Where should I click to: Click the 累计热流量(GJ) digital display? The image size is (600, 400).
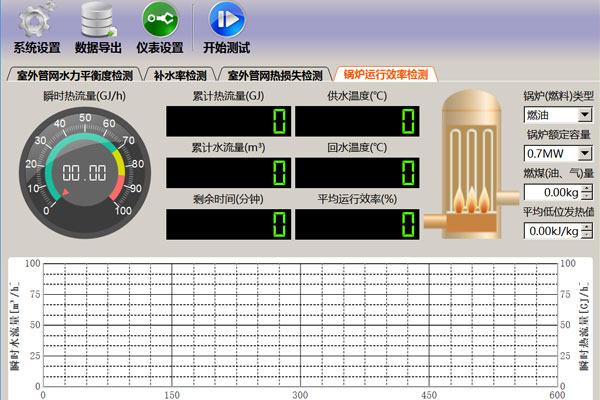[226, 122]
